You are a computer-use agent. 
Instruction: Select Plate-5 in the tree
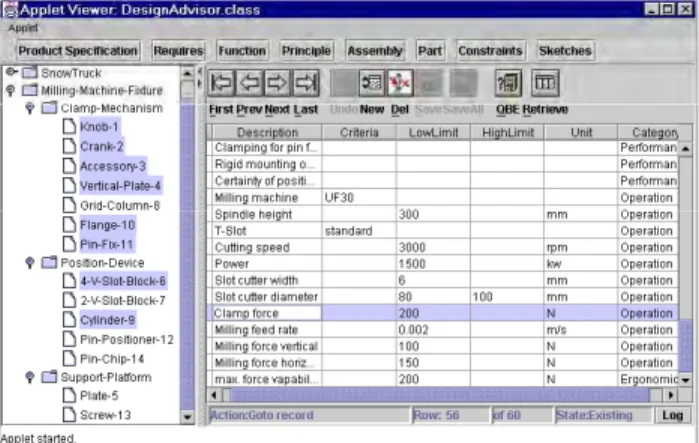pyautogui.click(x=99, y=395)
